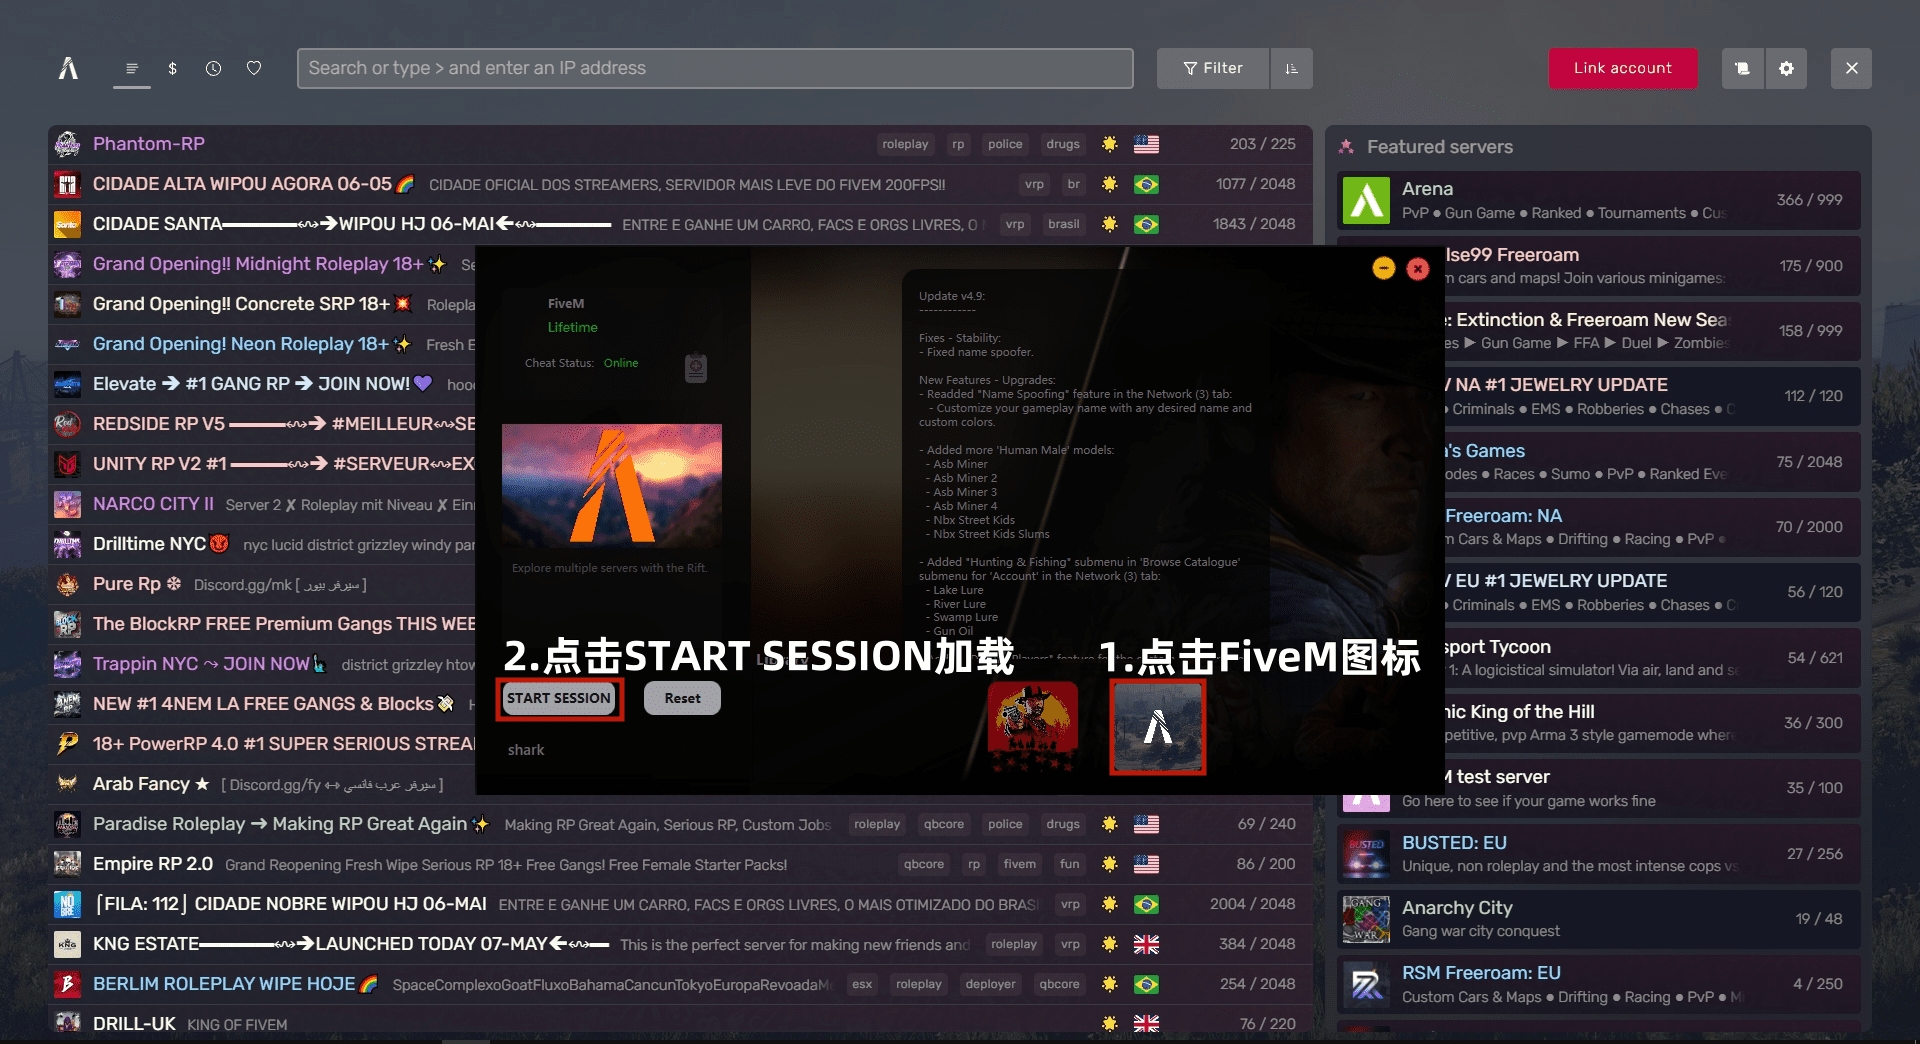Open the sort order dropdown

coord(1291,68)
